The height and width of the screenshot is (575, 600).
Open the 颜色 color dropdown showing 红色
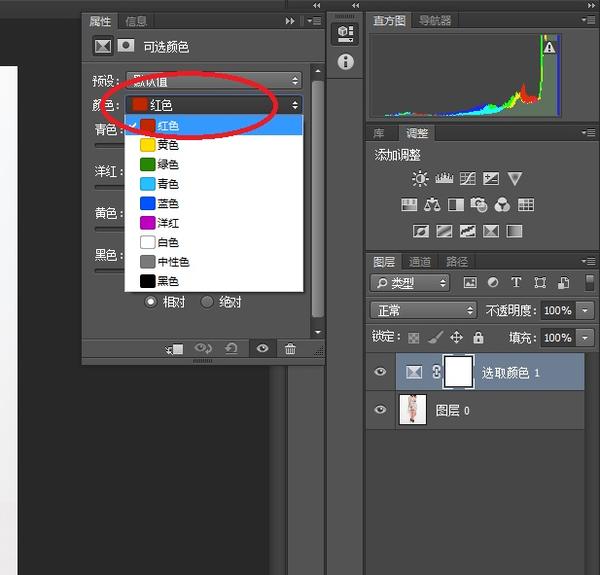(214, 104)
